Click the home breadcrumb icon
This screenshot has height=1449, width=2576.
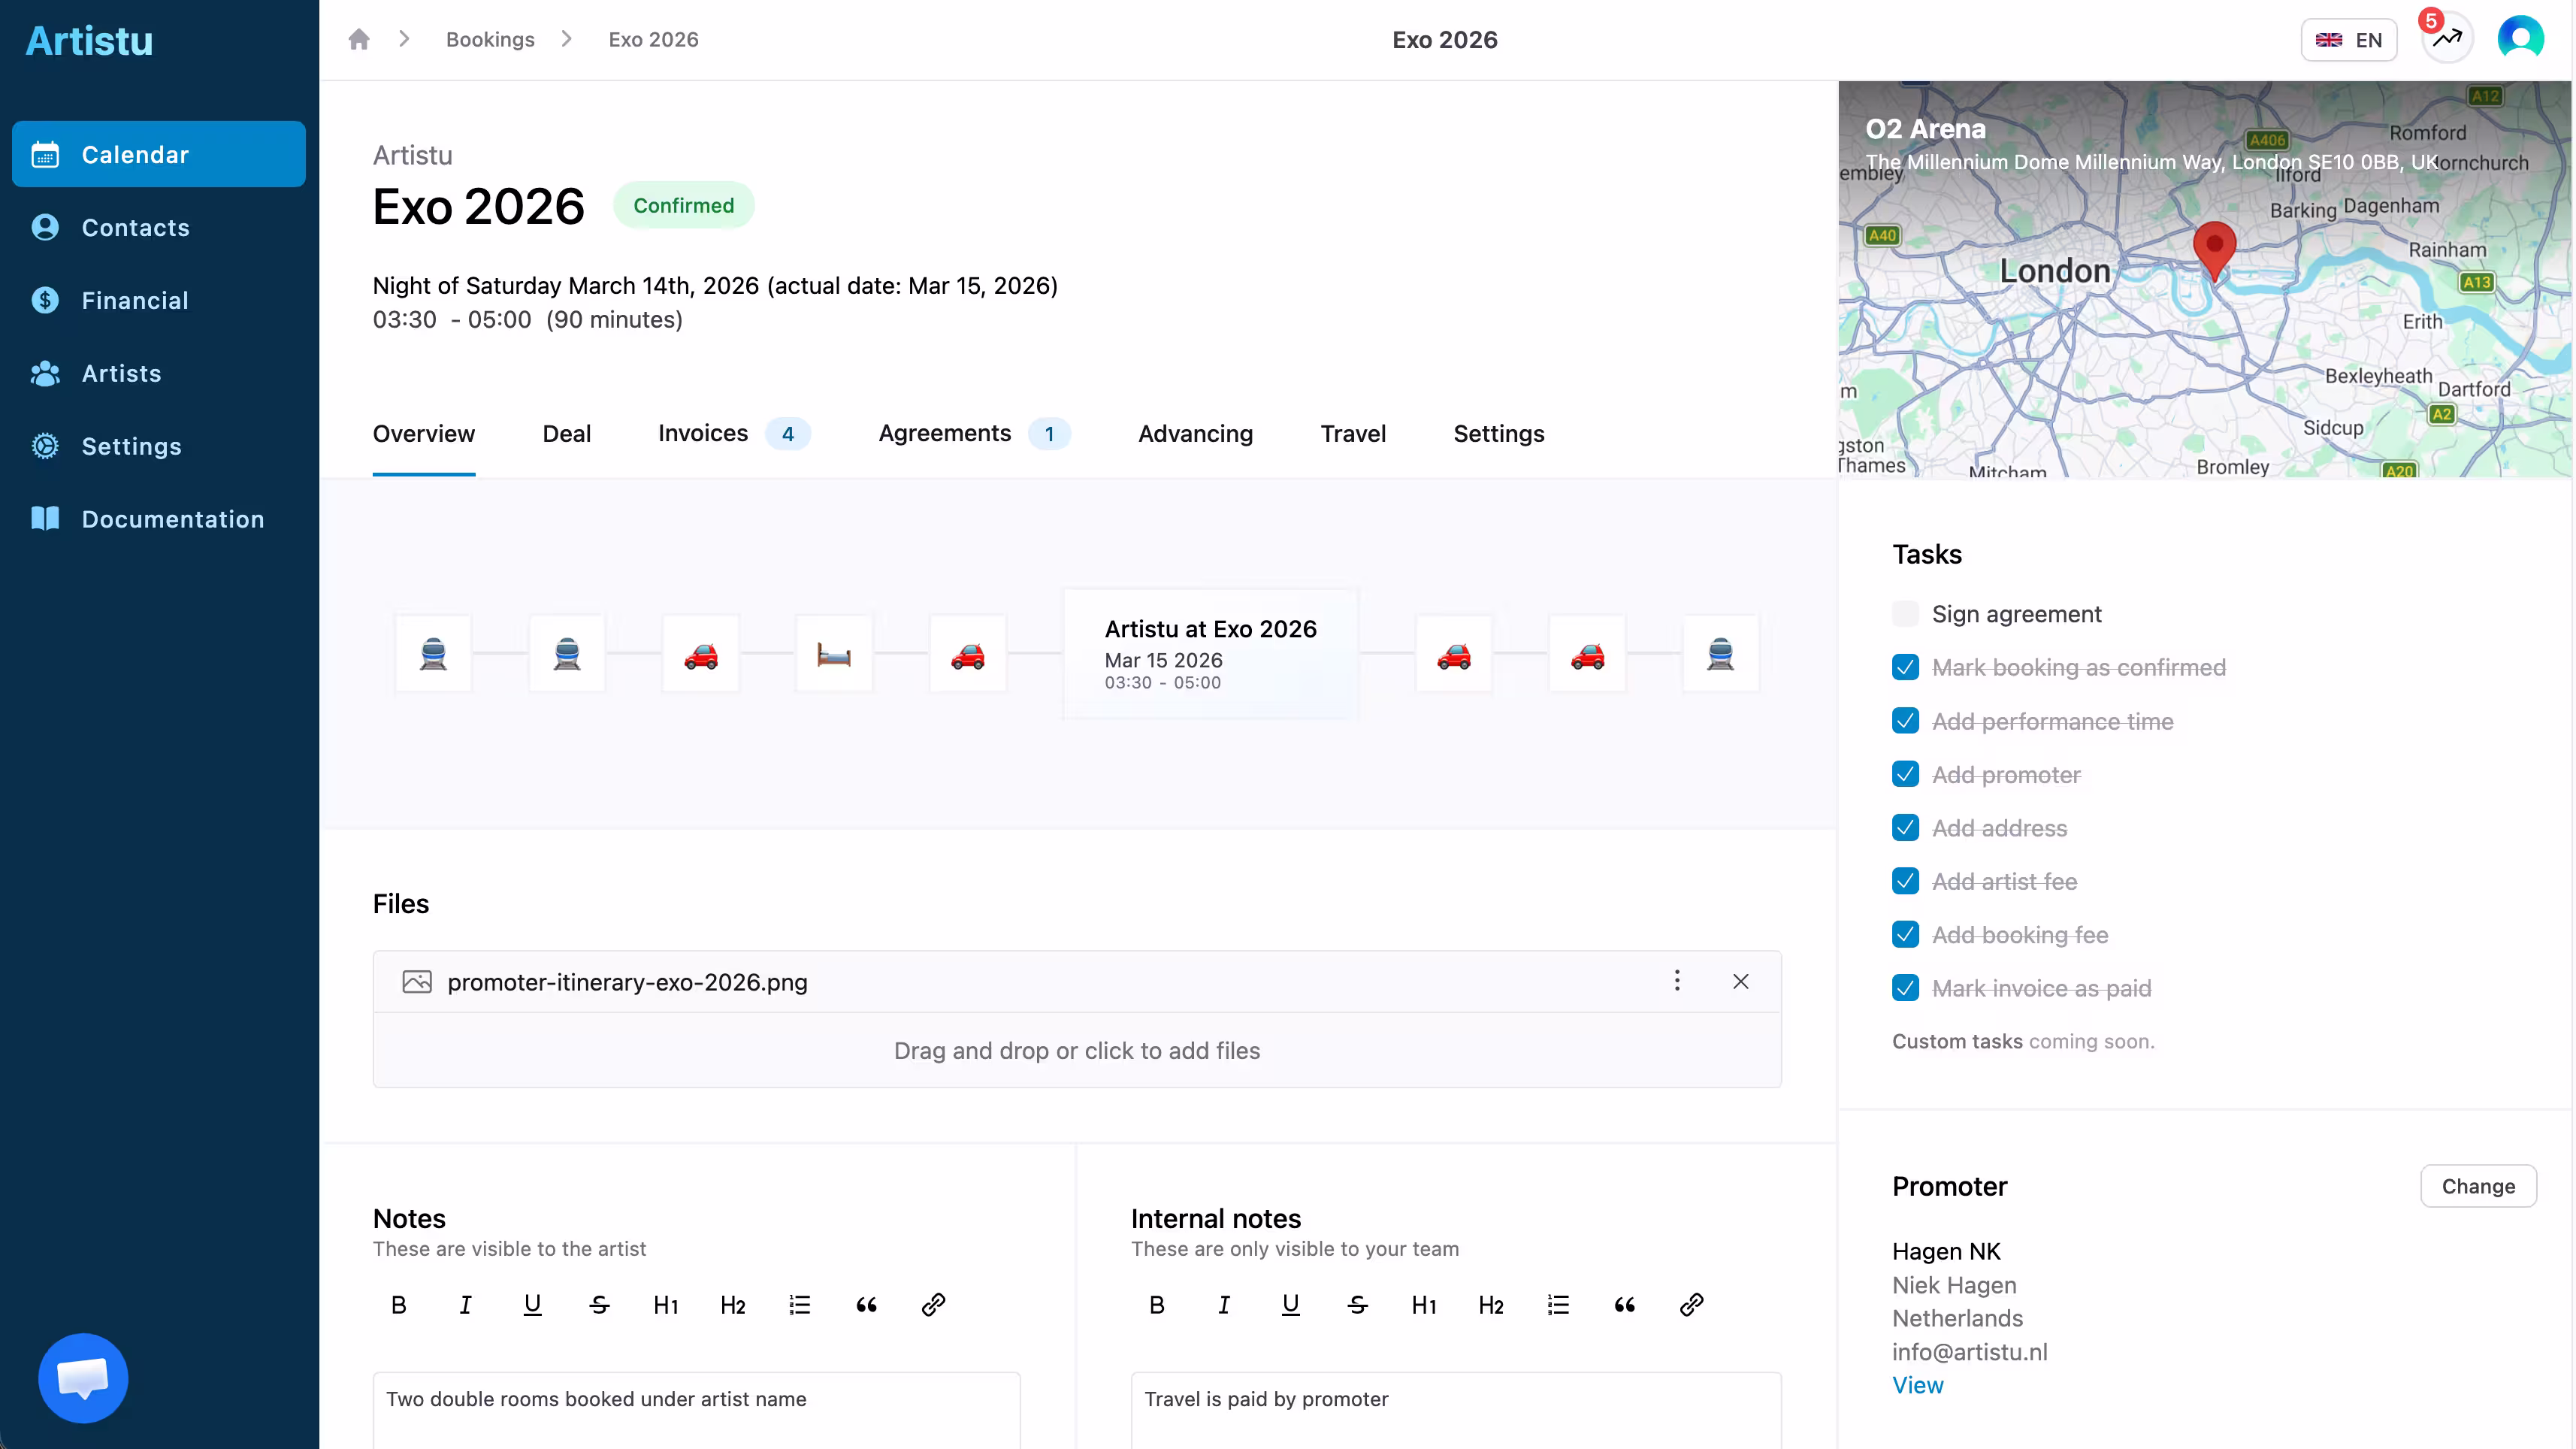[x=359, y=40]
